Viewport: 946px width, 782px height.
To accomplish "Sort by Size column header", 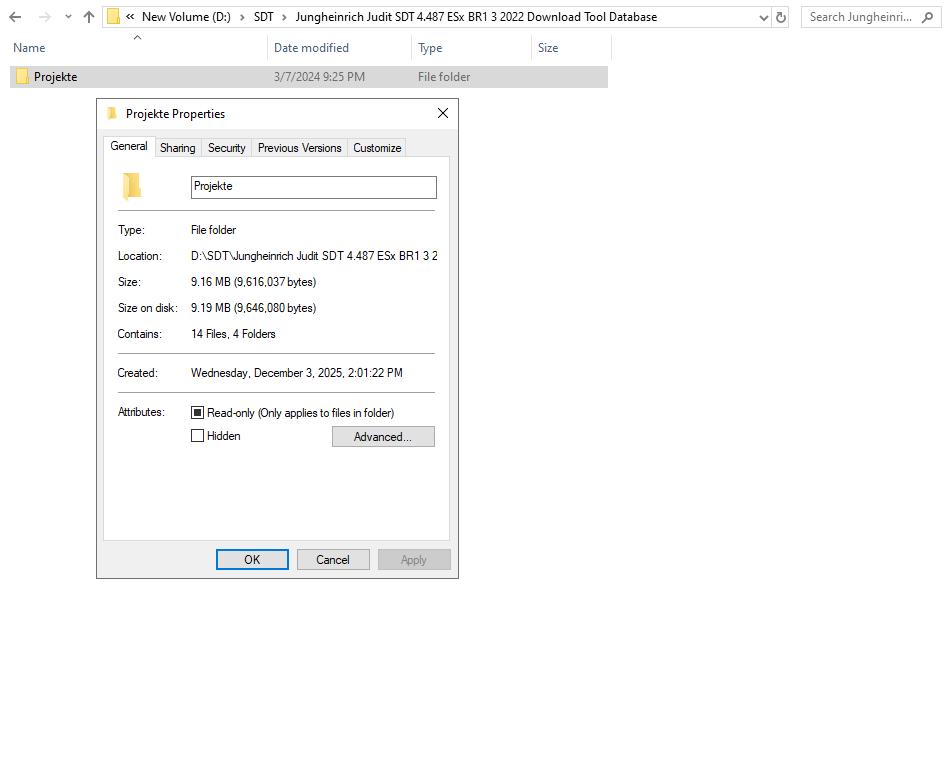I will point(548,48).
